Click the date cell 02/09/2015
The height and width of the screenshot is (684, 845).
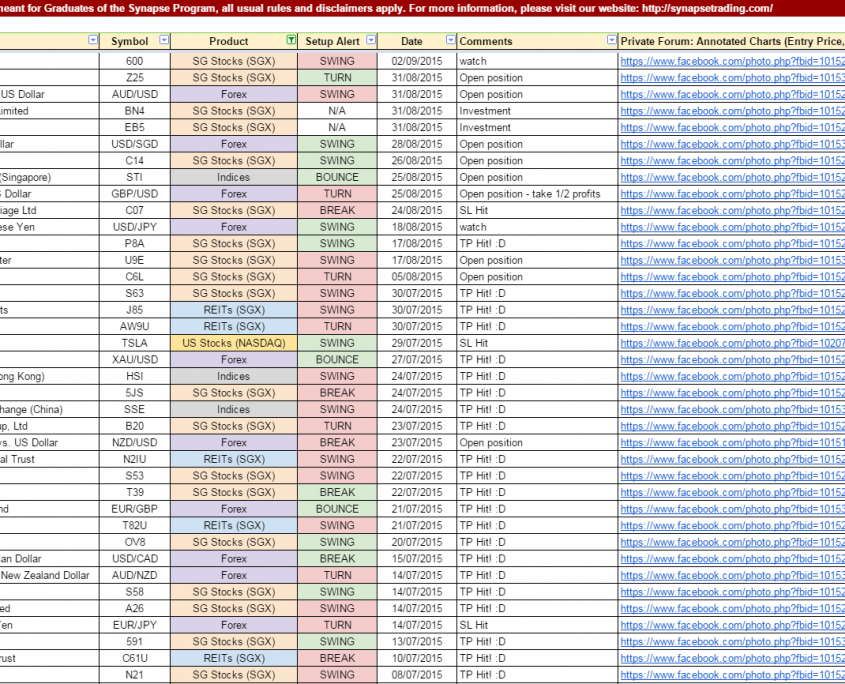417,62
